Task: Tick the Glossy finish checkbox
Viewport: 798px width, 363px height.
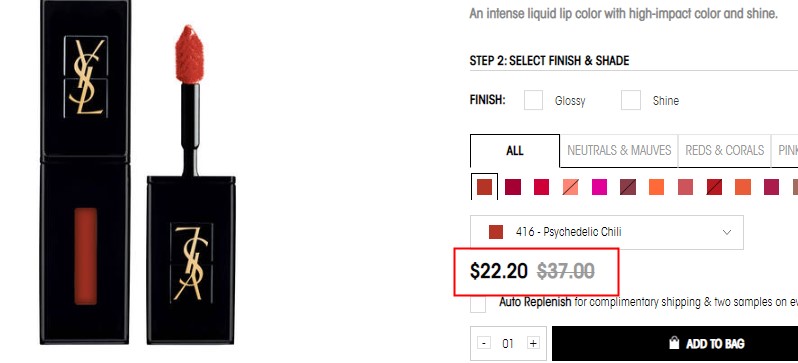Action: 533,100
